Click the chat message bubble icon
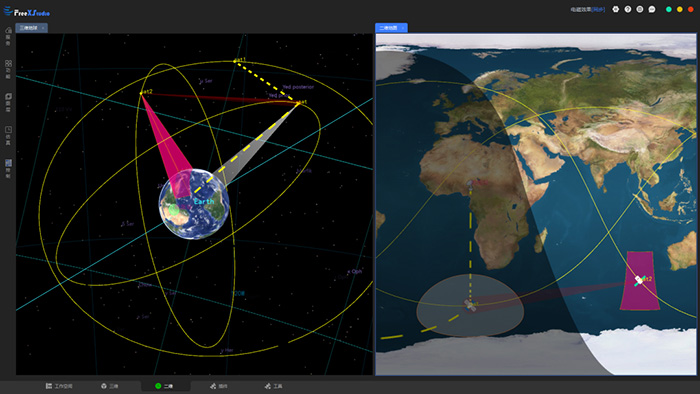The image size is (700, 394). pyautogui.click(x=652, y=9)
